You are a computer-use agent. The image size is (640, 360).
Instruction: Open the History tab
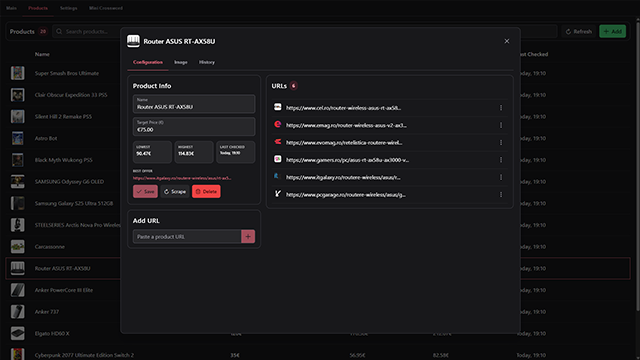click(207, 62)
